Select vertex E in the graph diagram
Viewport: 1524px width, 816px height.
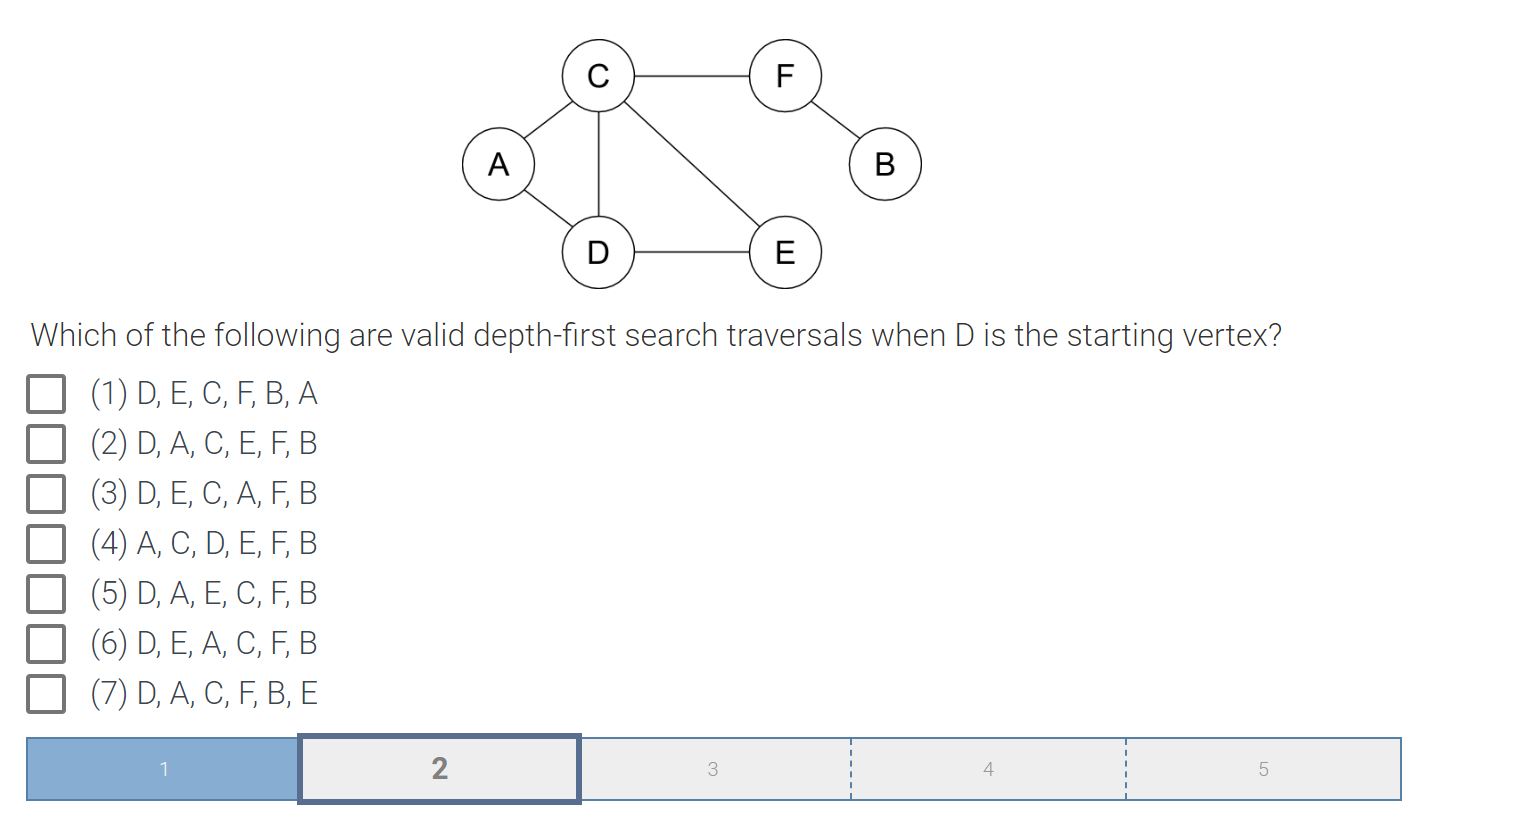point(784,252)
